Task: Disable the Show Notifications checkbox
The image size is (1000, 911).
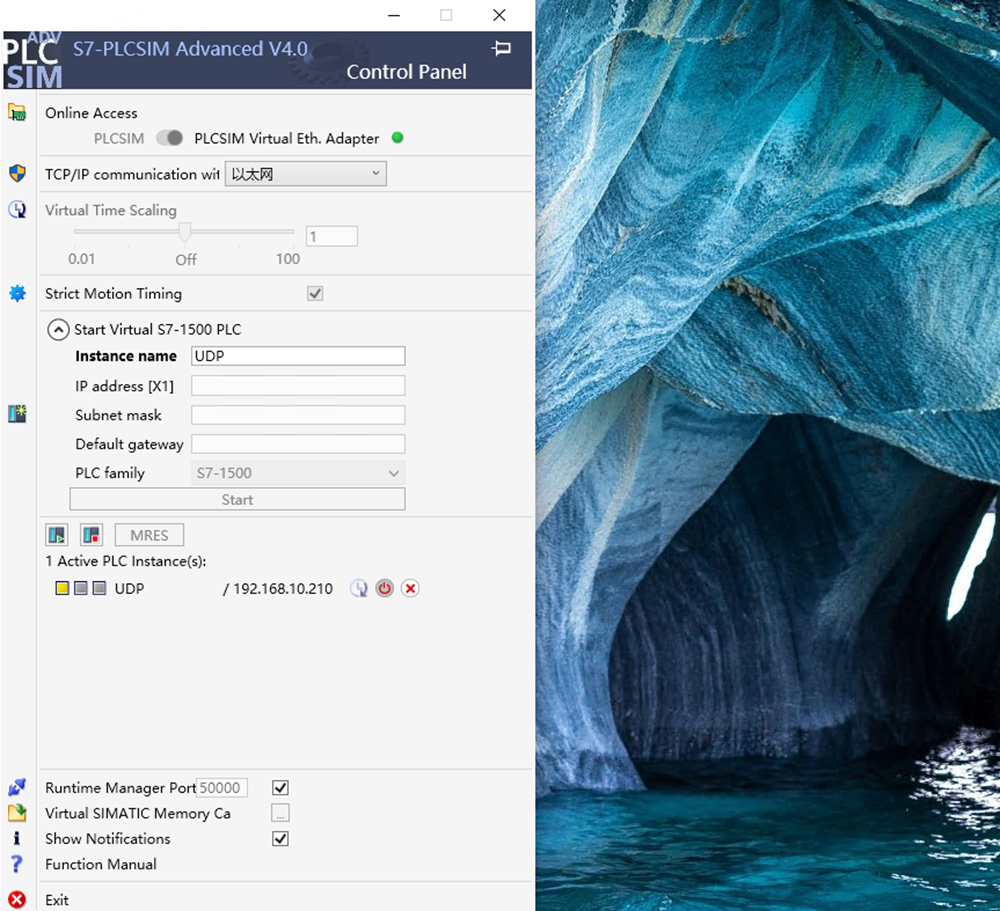Action: tap(281, 839)
